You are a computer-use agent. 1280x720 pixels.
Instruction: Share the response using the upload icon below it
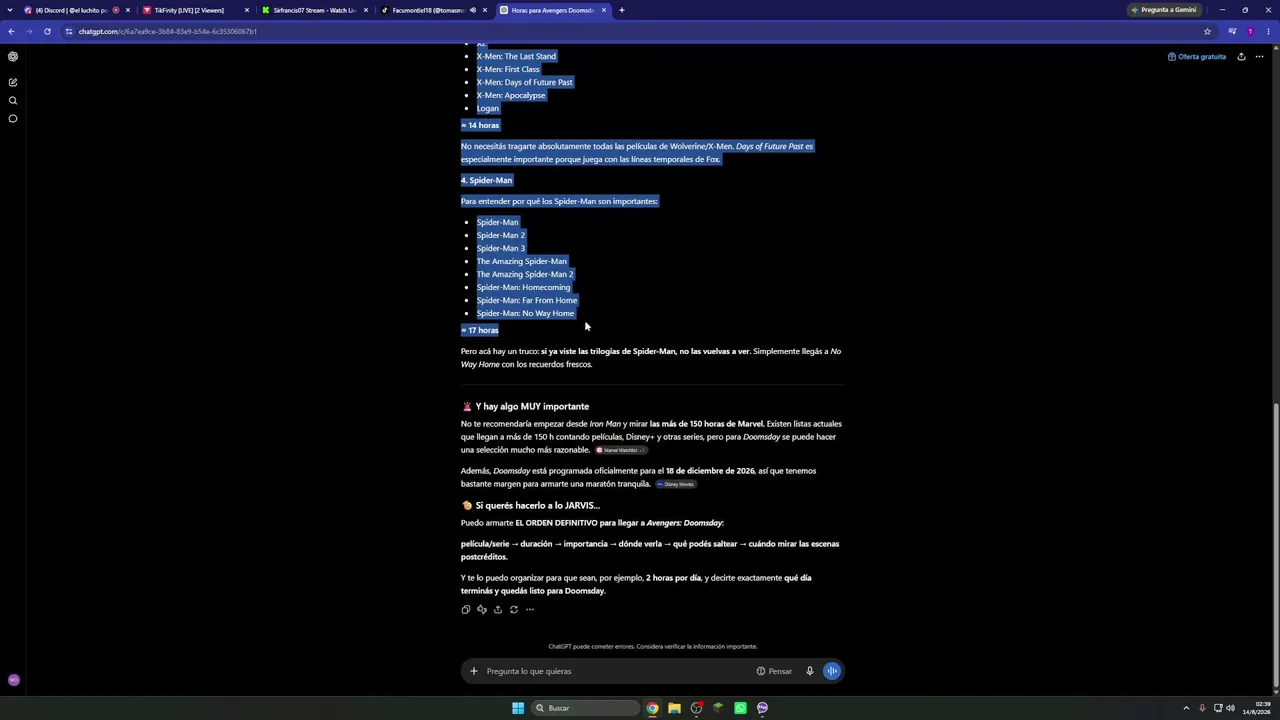497,609
